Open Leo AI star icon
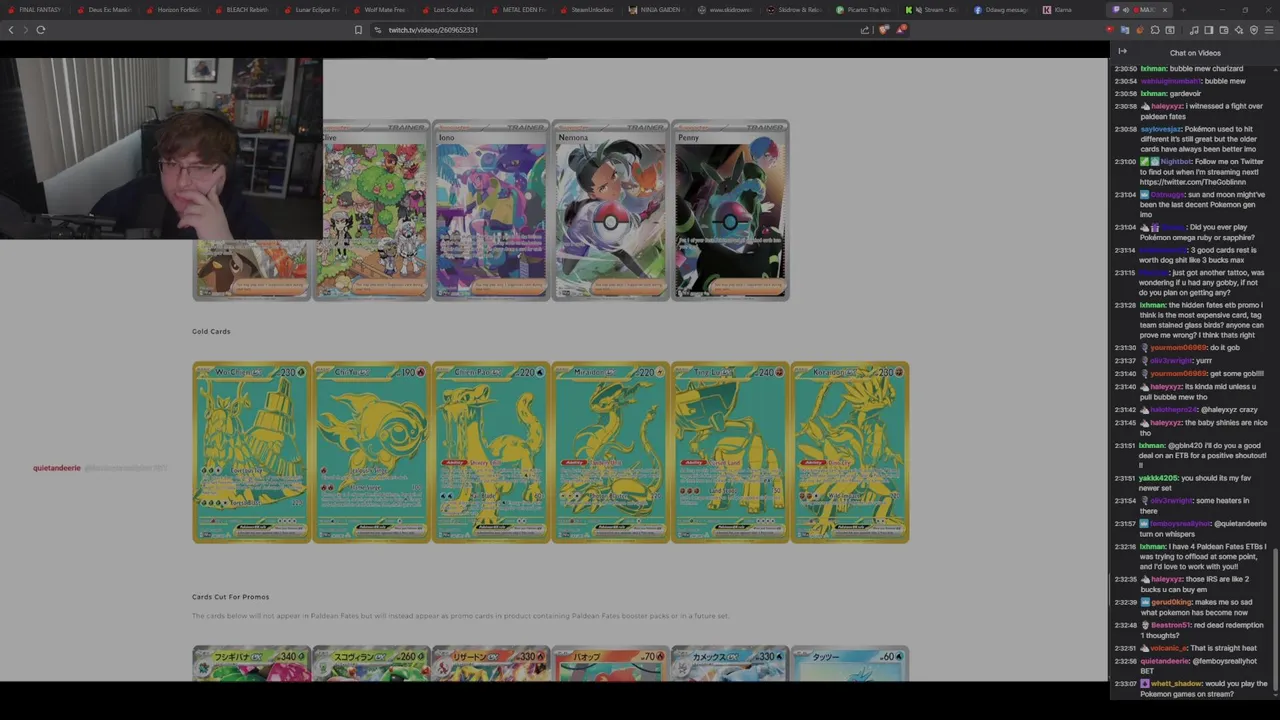The image size is (1280, 720). [x=1239, y=30]
